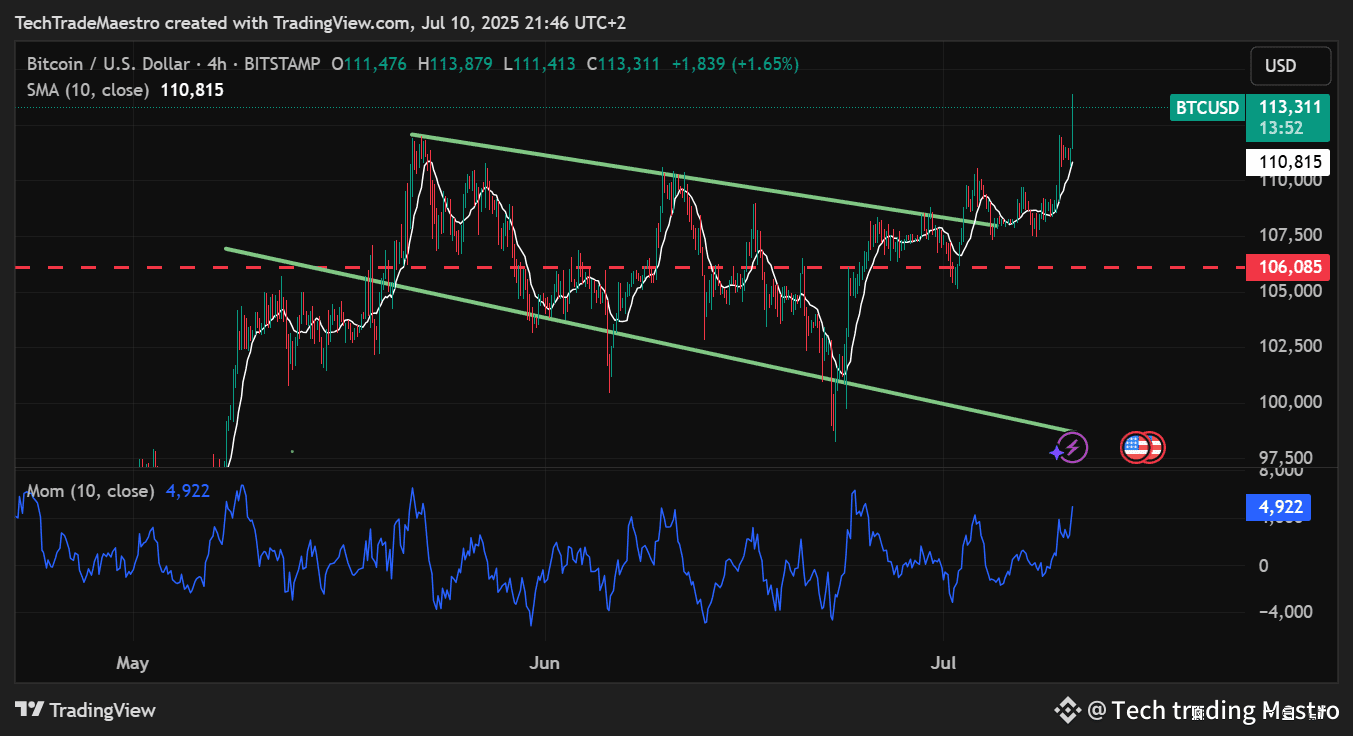Image resolution: width=1353 pixels, height=736 pixels.
Task: Click the 102,500 price axis label
Action: coord(1290,347)
